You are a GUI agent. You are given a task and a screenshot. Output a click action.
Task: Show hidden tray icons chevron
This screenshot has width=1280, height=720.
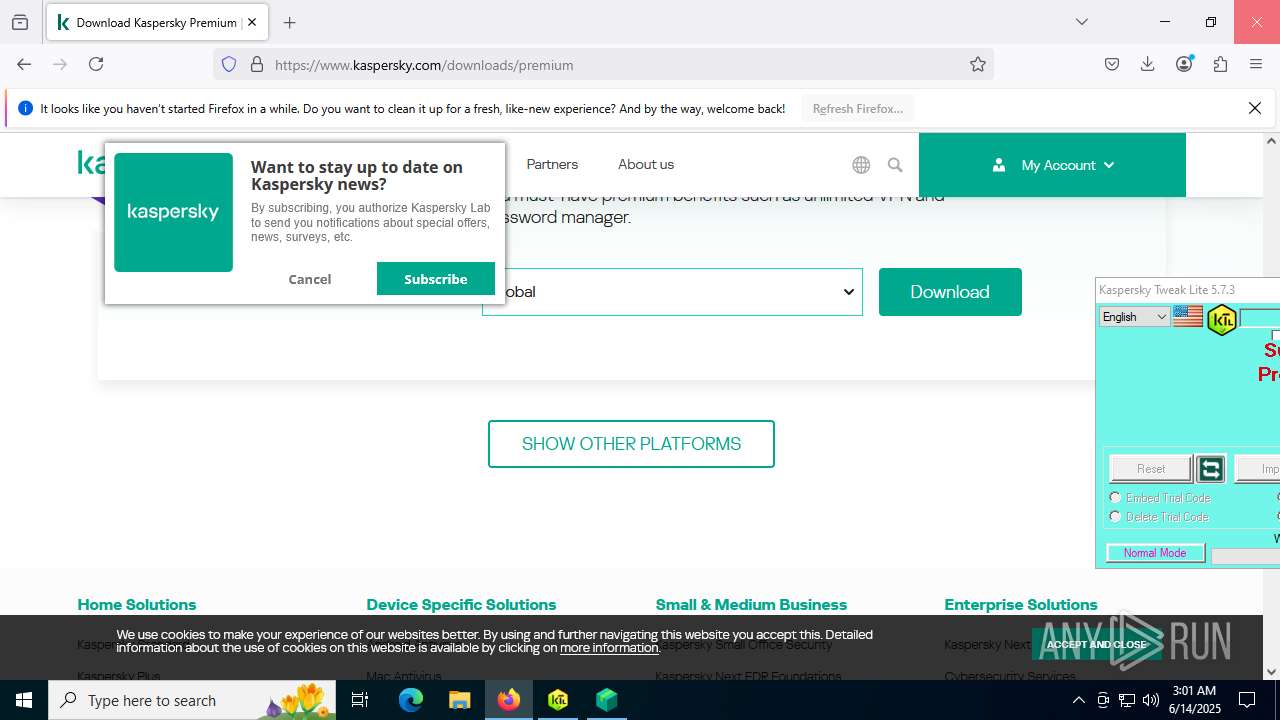[1078, 700]
